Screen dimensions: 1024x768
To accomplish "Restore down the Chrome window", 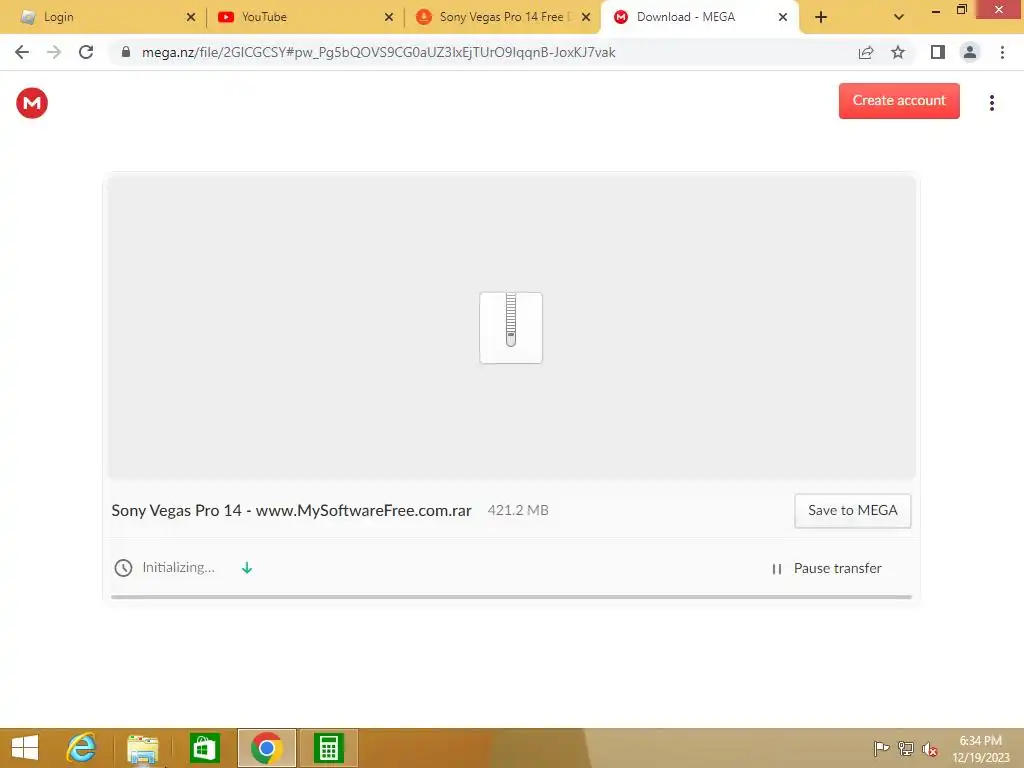I will click(x=961, y=10).
